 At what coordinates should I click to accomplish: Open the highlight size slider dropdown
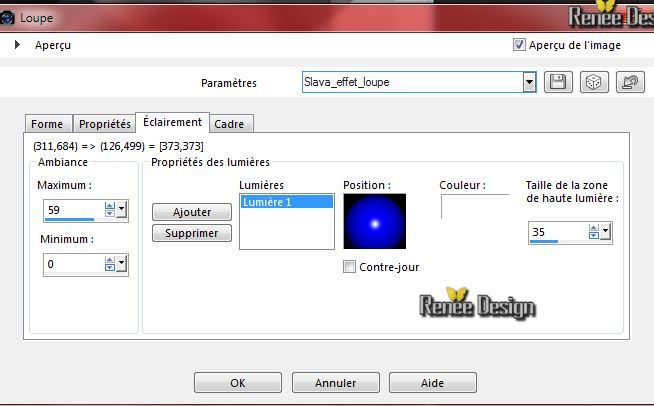[x=606, y=232]
